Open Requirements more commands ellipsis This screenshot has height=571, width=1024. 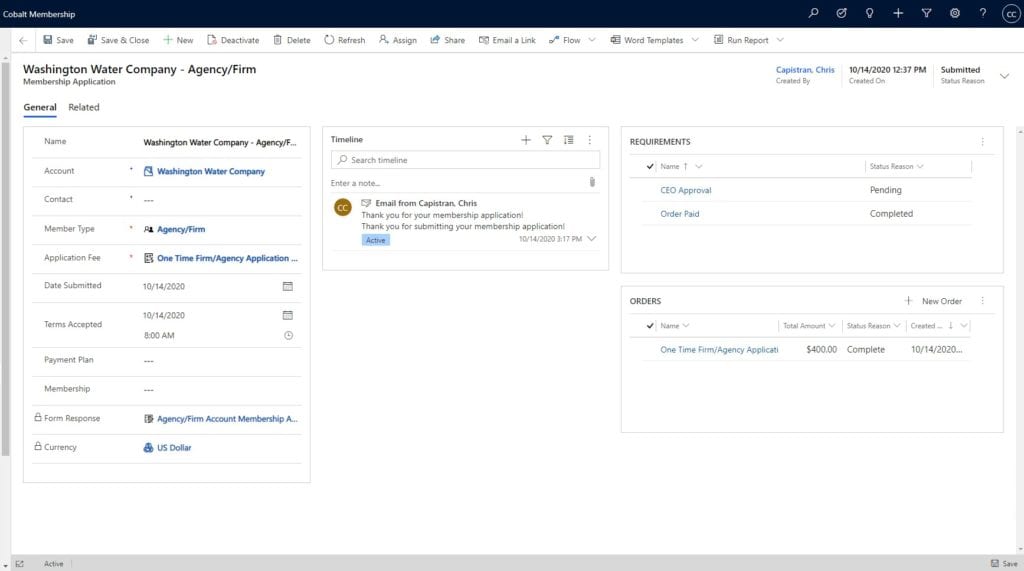(982, 142)
